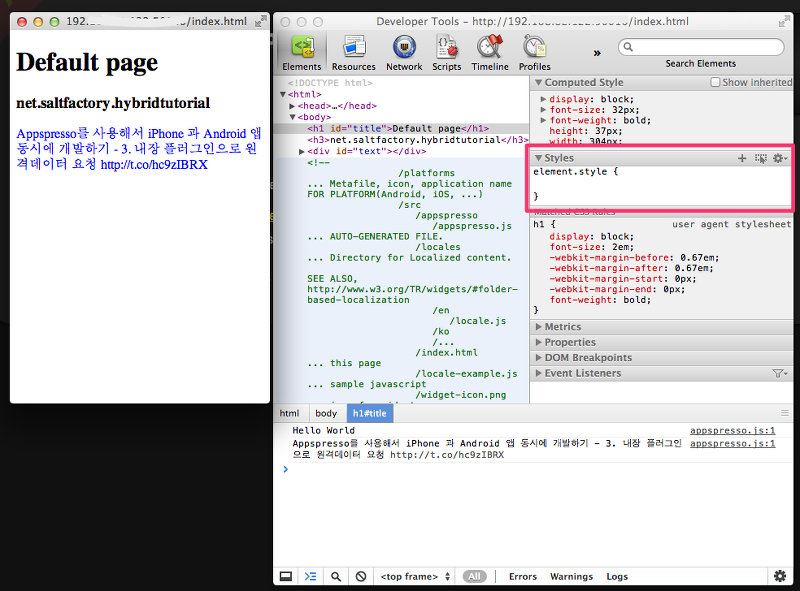The width and height of the screenshot is (800, 591).
Task: Clear the console log icon
Action: (361, 576)
